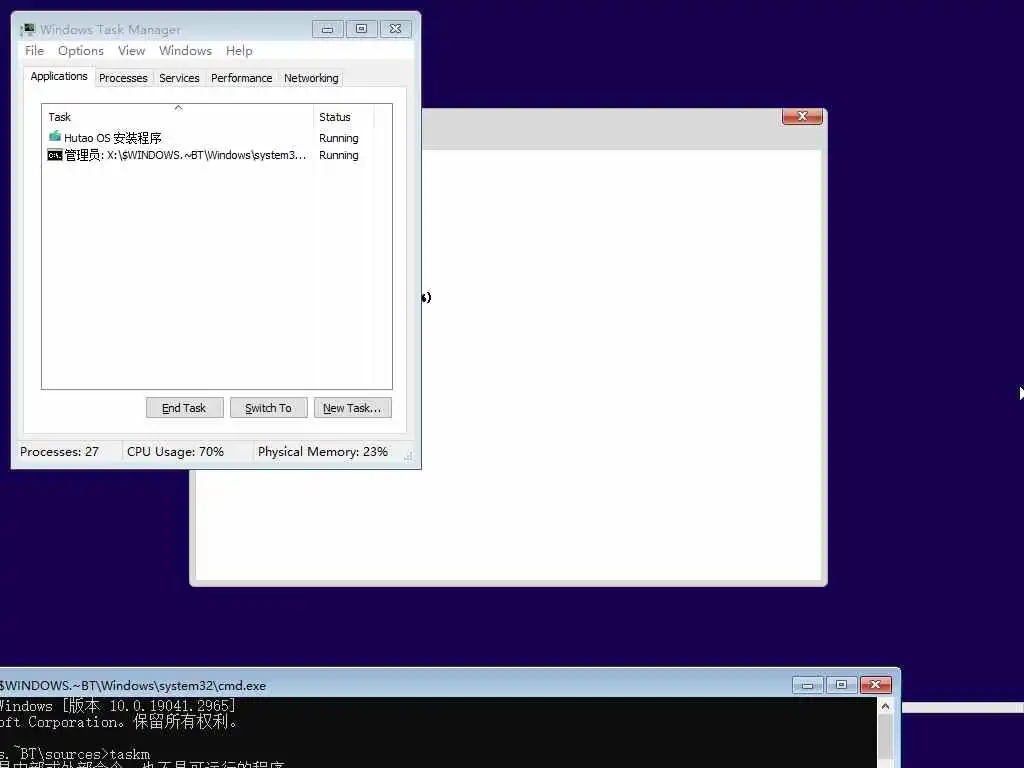This screenshot has width=1024, height=768.
Task: Click the Switch To button
Action: click(x=268, y=408)
